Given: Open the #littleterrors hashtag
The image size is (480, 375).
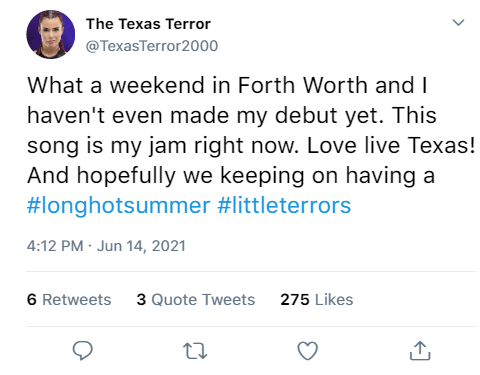Looking at the screenshot, I should [x=284, y=205].
